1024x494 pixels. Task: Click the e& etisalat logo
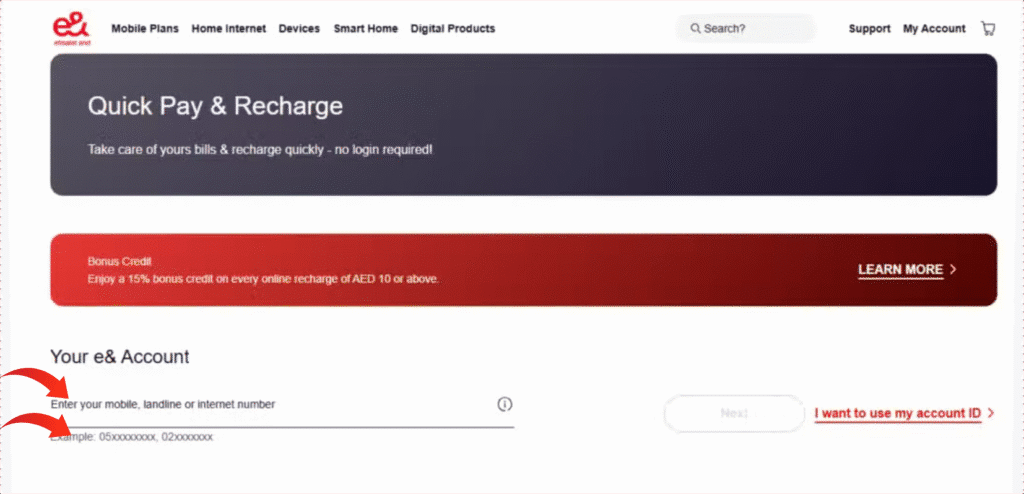coord(71,29)
